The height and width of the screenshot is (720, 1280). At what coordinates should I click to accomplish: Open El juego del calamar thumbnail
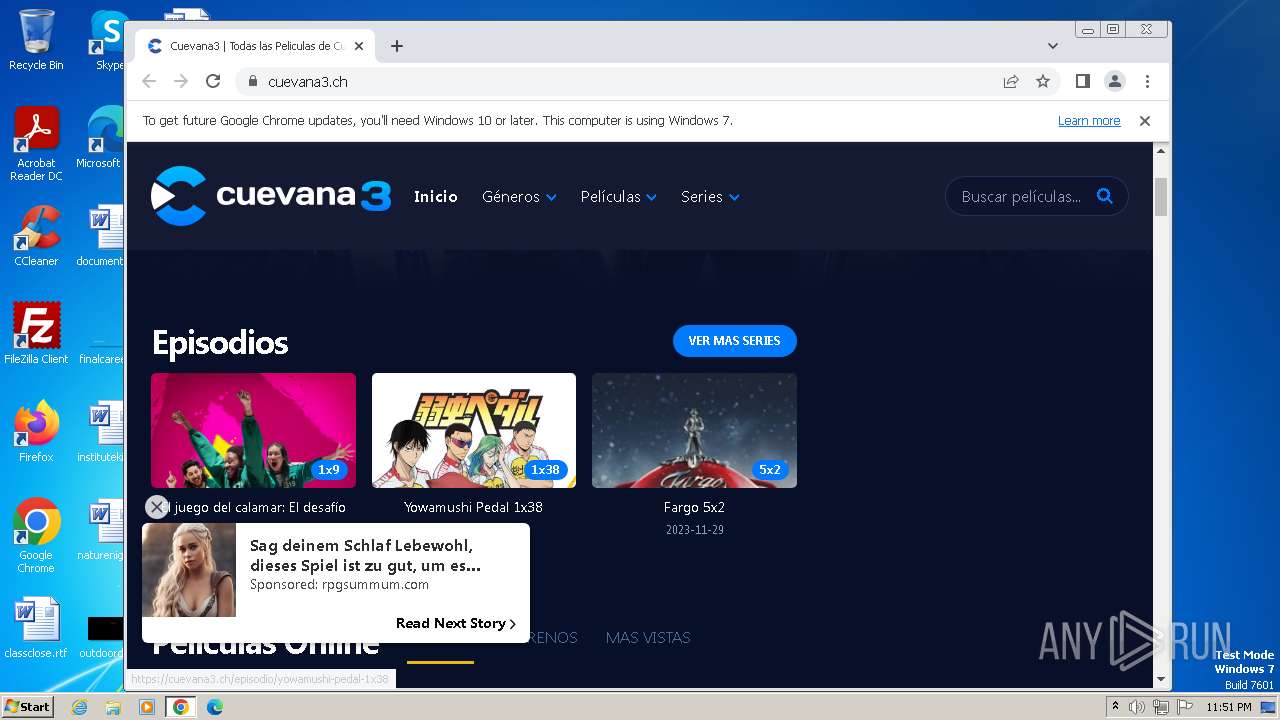[253, 430]
